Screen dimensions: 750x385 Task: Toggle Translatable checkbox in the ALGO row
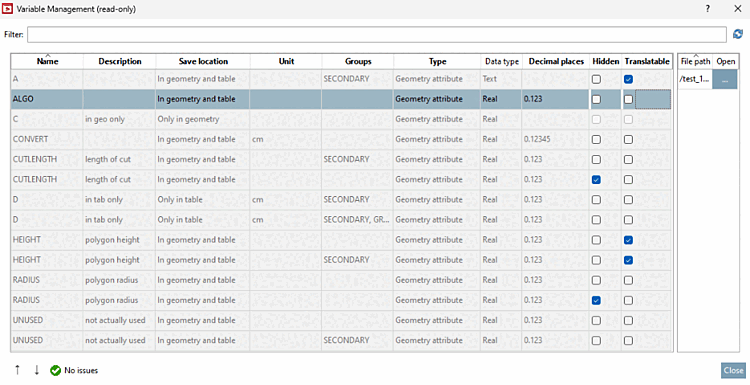click(629, 99)
